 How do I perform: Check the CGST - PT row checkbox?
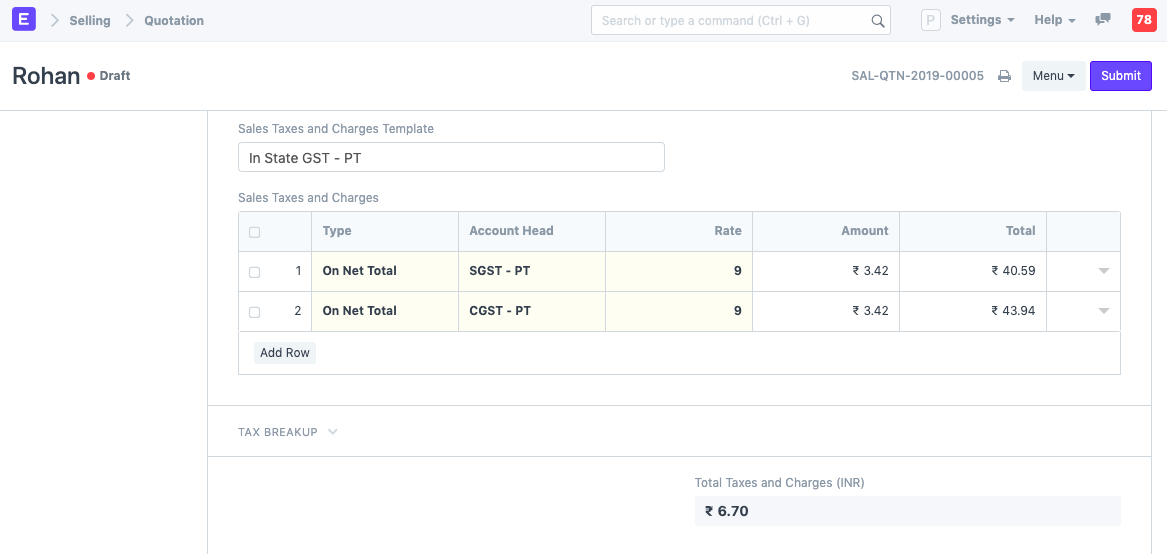(x=254, y=312)
